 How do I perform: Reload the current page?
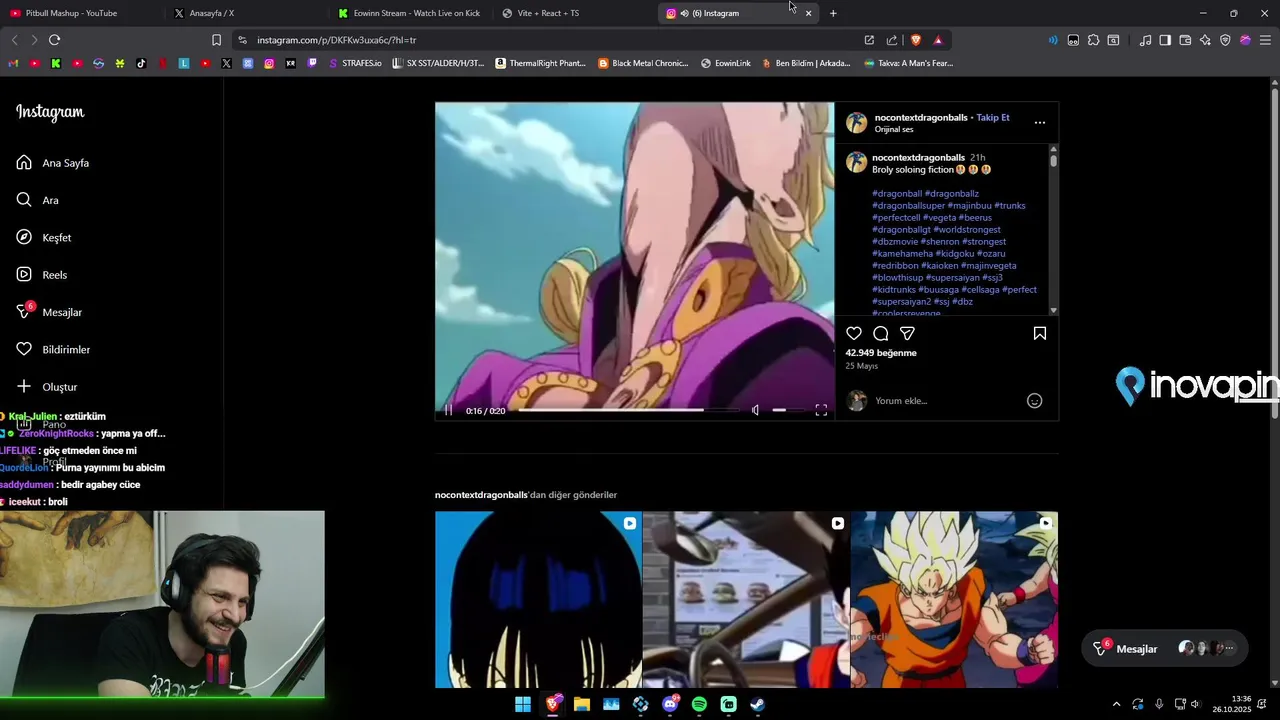coord(54,40)
